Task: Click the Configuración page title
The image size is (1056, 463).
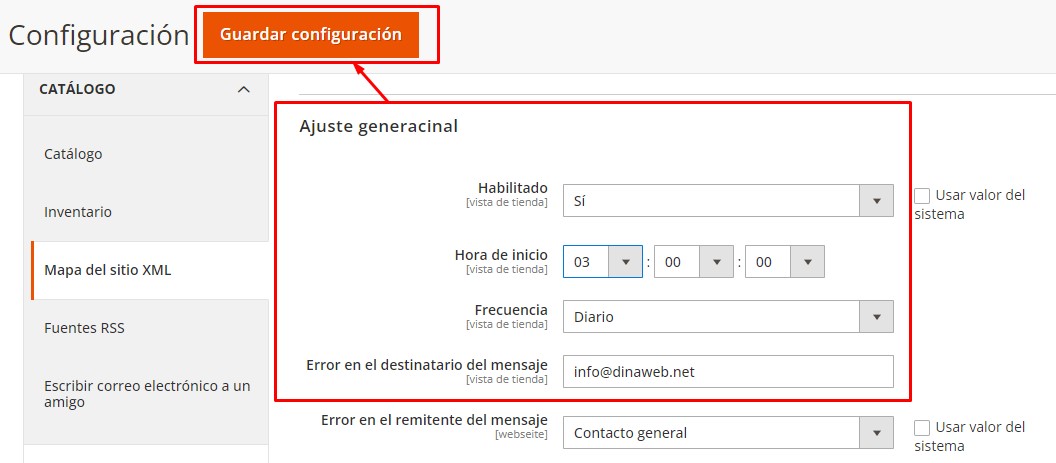Action: coord(98,35)
